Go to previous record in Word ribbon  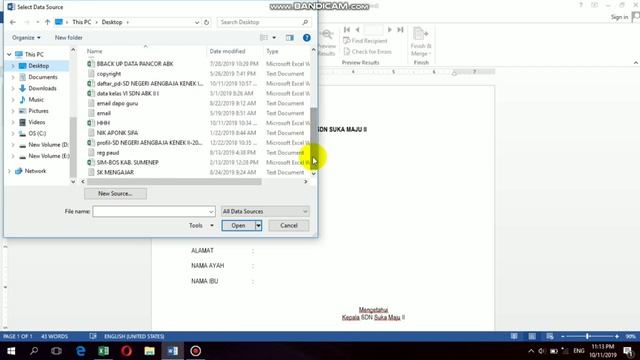pos(358,29)
